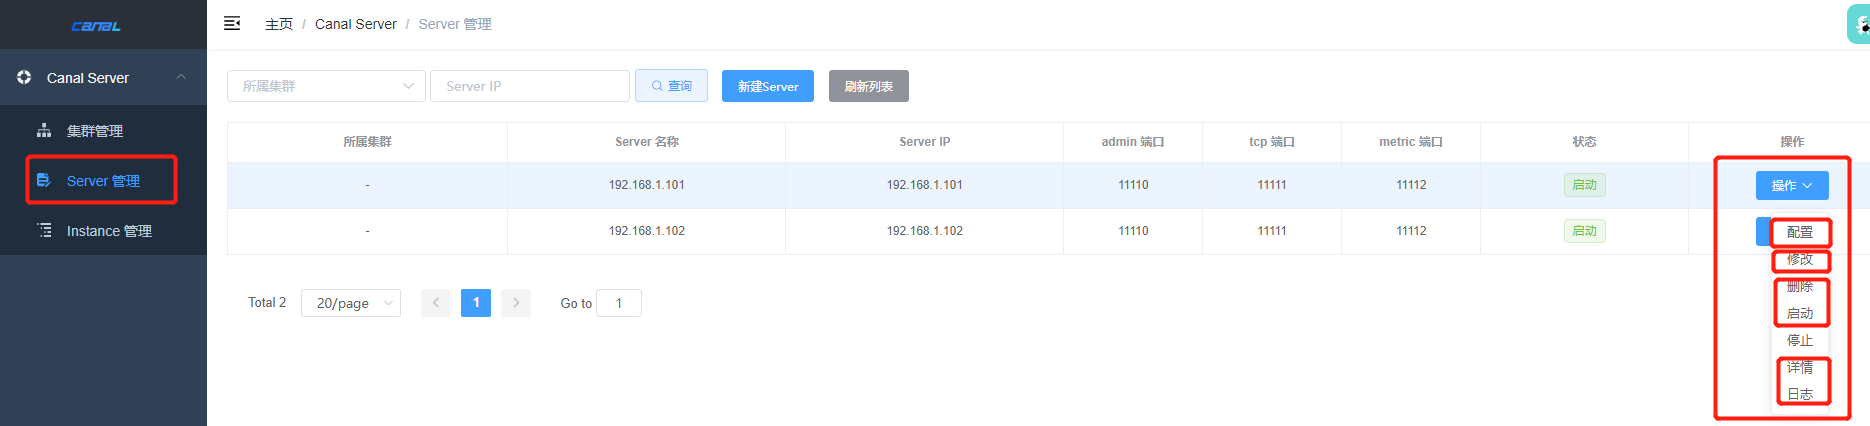Click the Instance 管理 list icon
Screen dimensions: 1870x426
44,230
